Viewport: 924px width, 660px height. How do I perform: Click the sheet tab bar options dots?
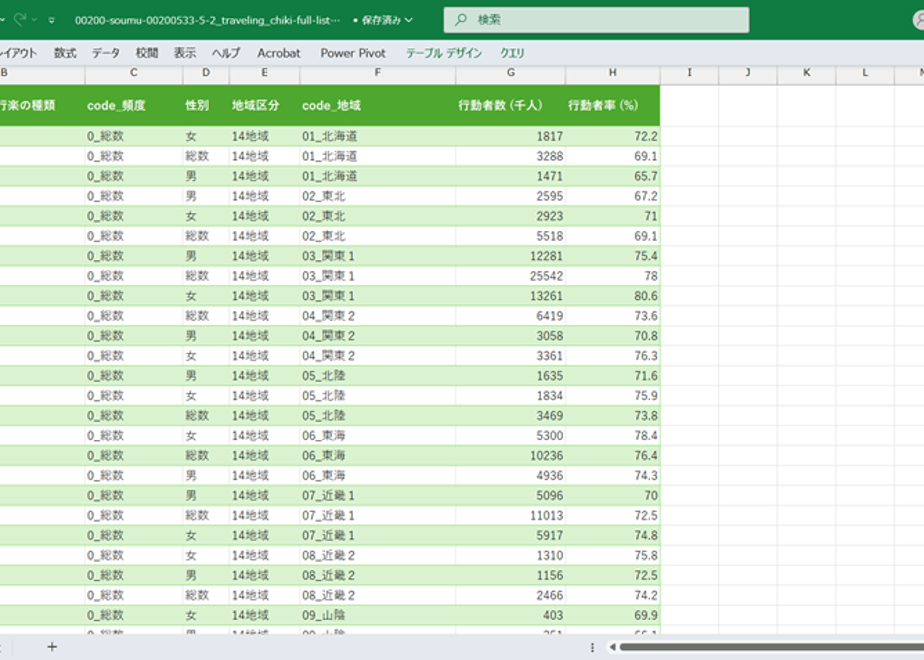pos(592,647)
